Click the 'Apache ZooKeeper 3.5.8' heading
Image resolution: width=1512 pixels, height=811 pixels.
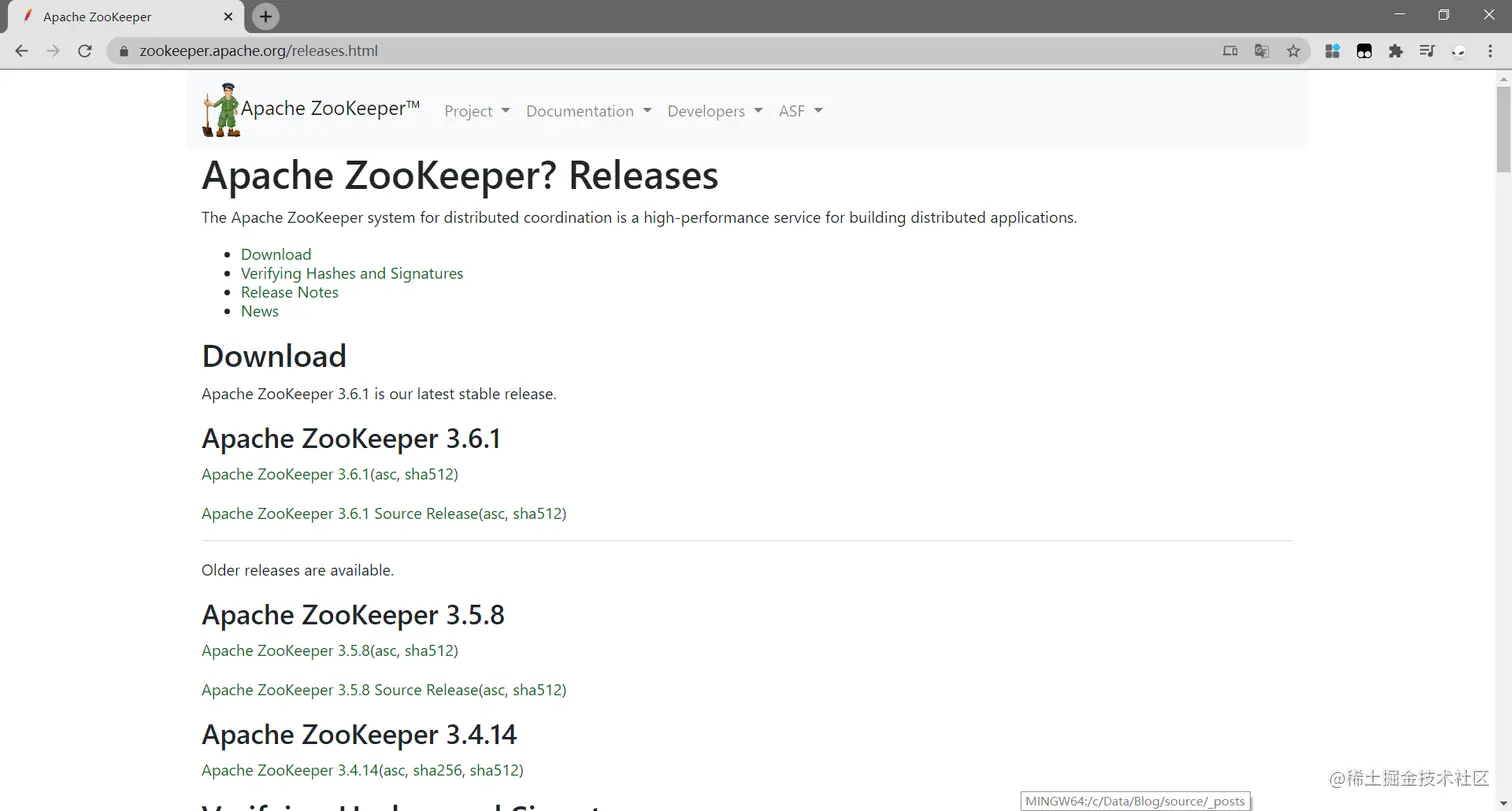click(x=353, y=615)
